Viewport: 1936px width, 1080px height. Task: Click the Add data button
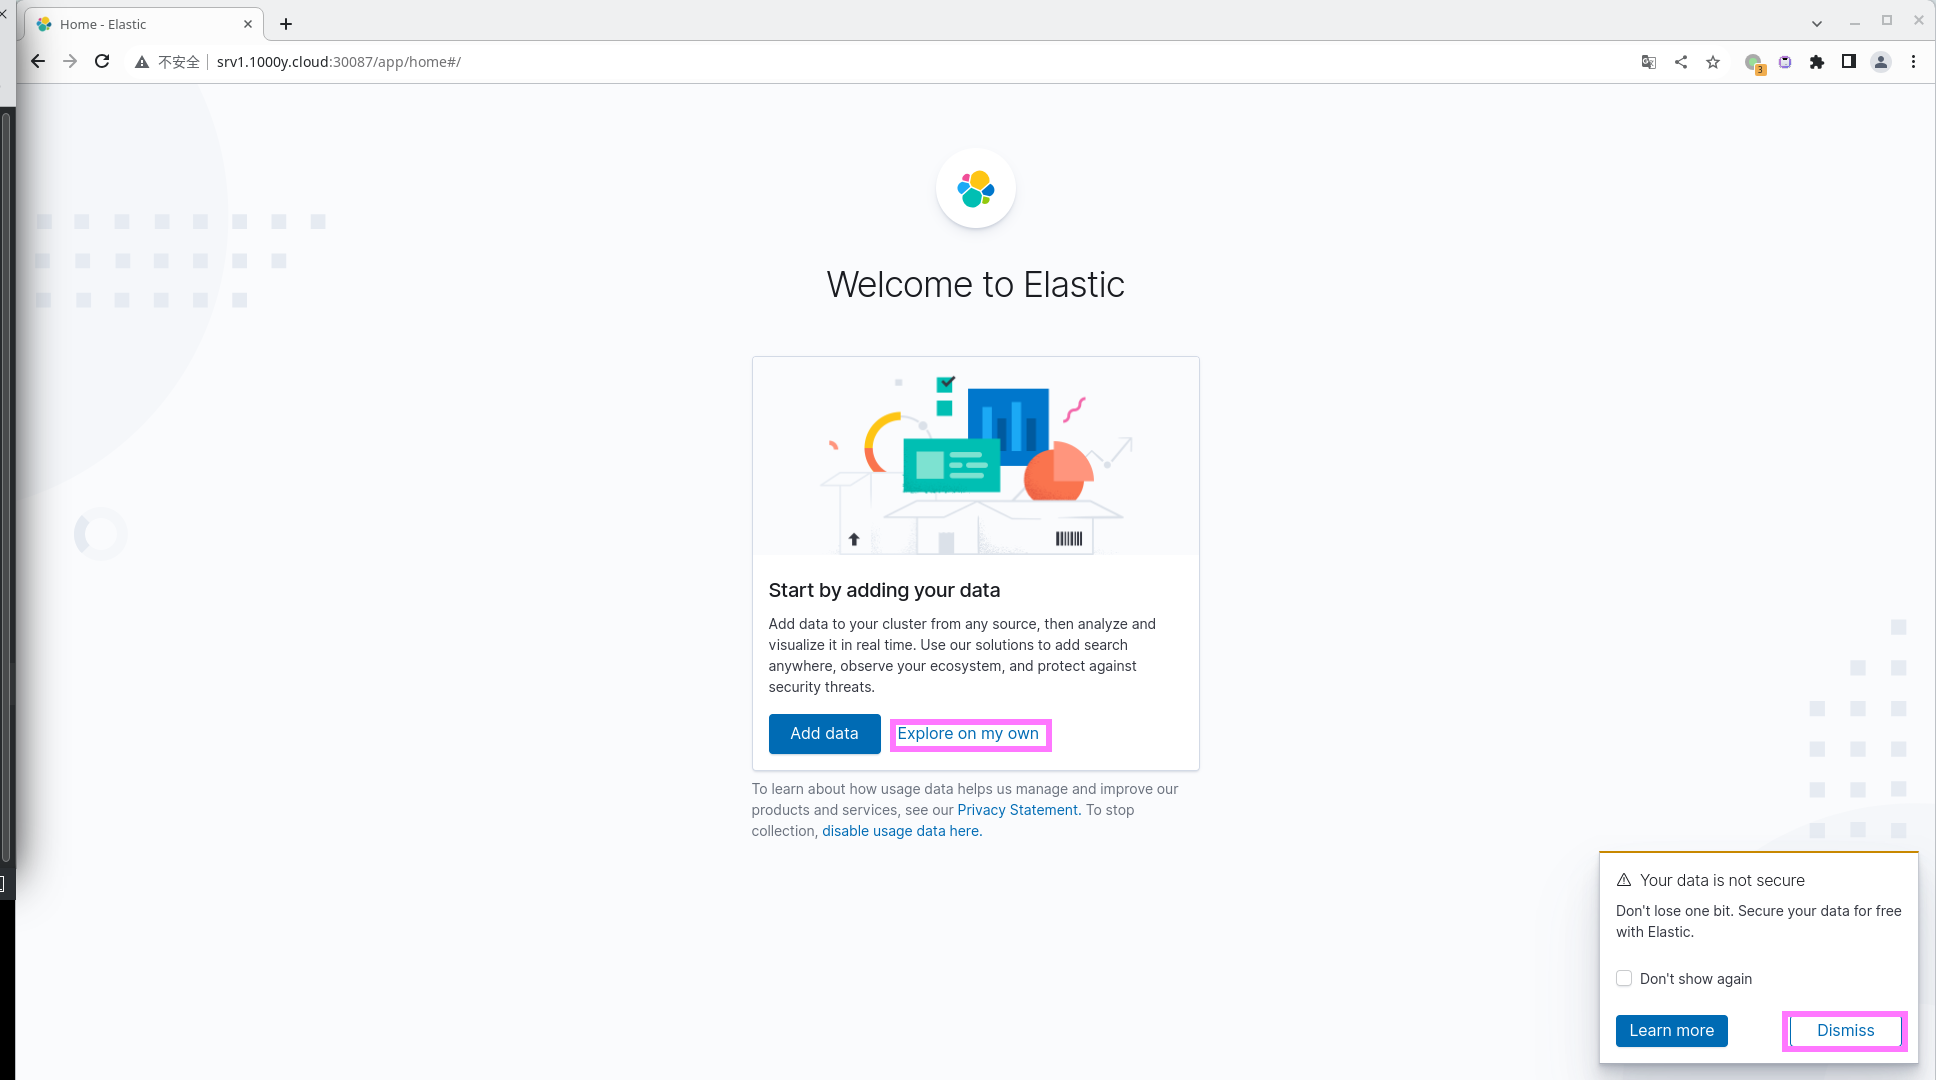point(824,734)
